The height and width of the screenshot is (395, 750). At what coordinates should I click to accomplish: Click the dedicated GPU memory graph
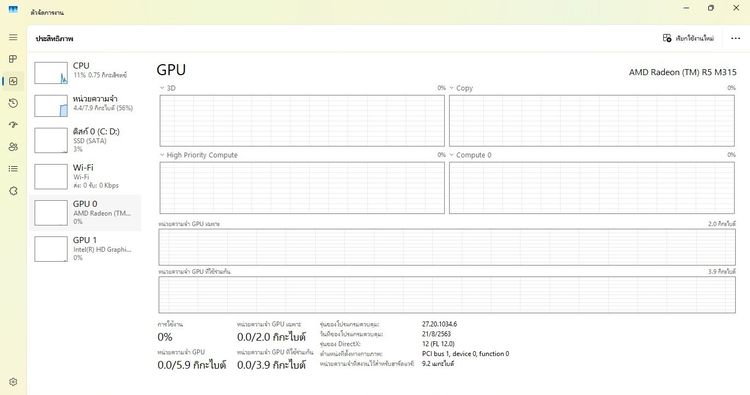click(447, 247)
